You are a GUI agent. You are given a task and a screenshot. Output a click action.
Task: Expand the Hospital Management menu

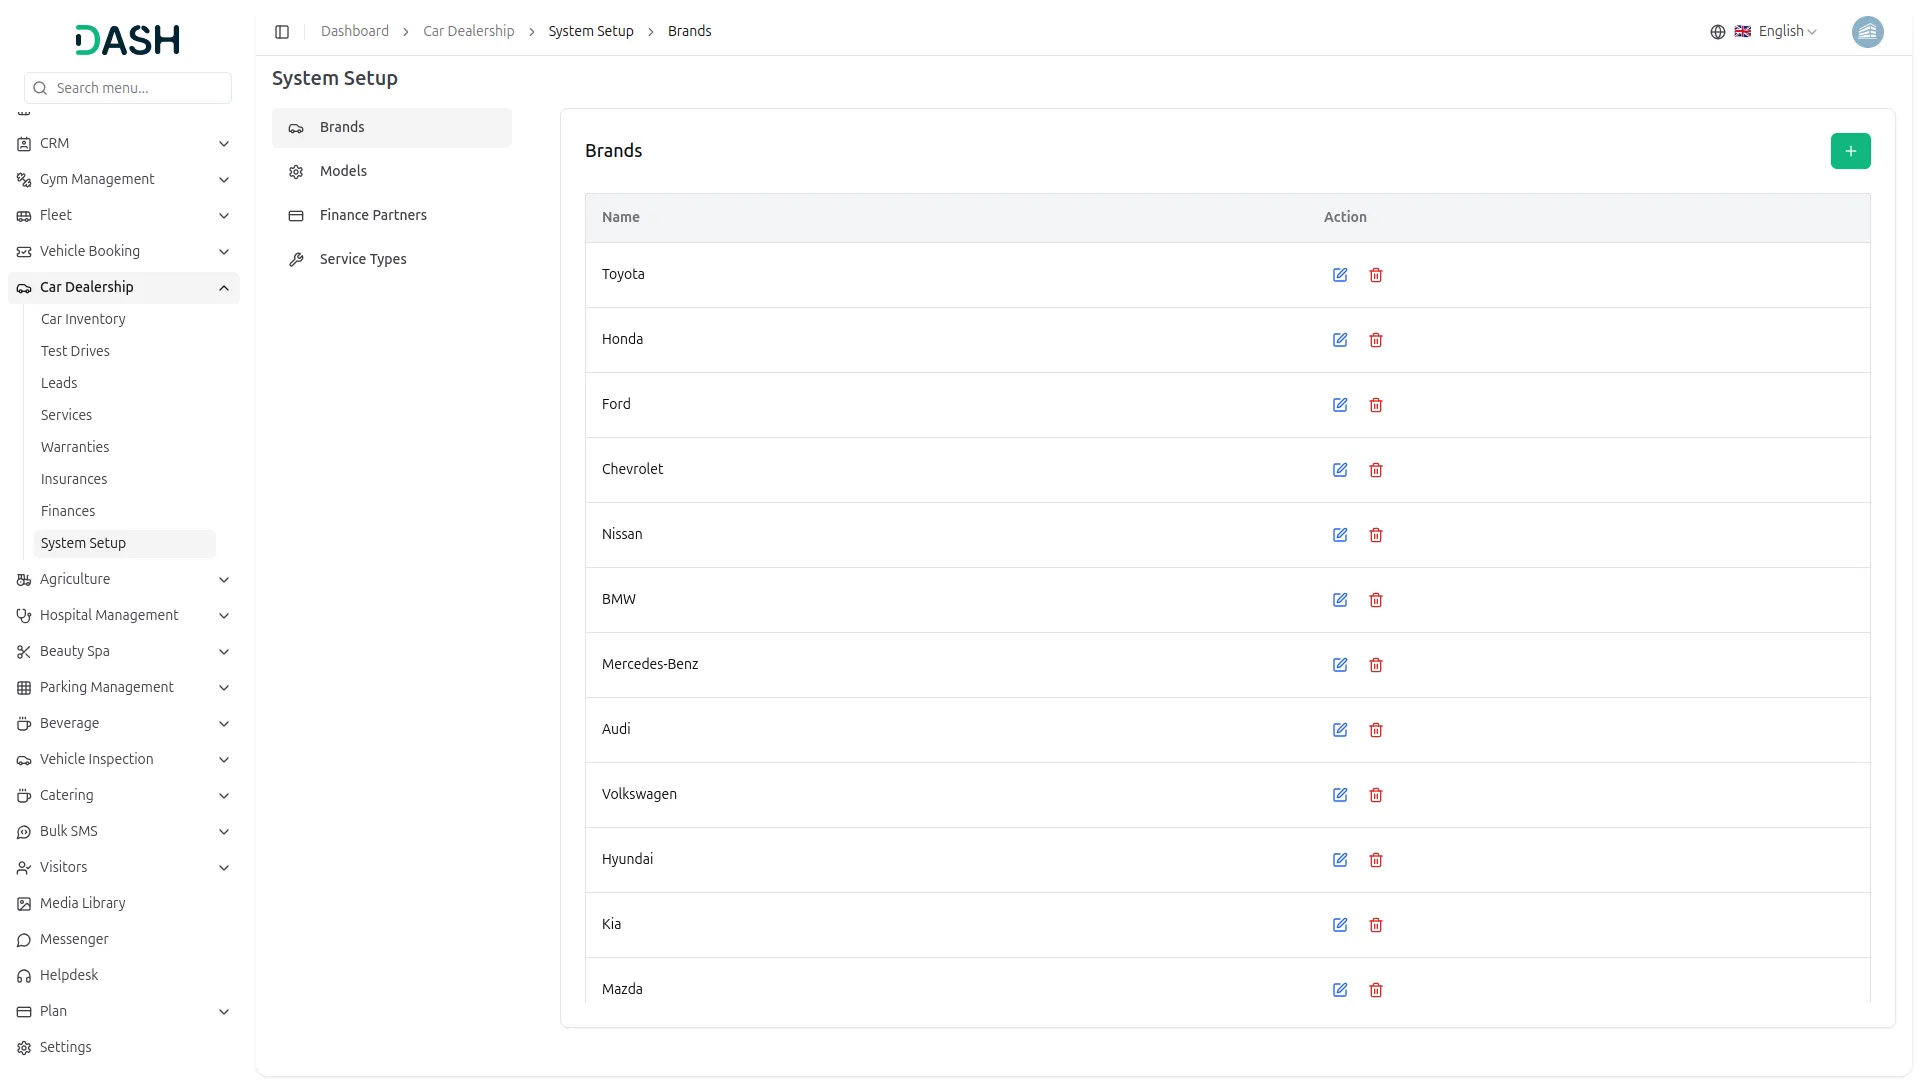pyautogui.click(x=224, y=616)
